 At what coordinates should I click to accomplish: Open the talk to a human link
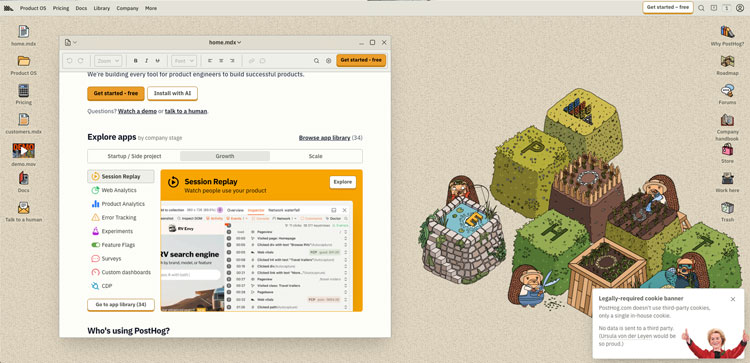(186, 111)
